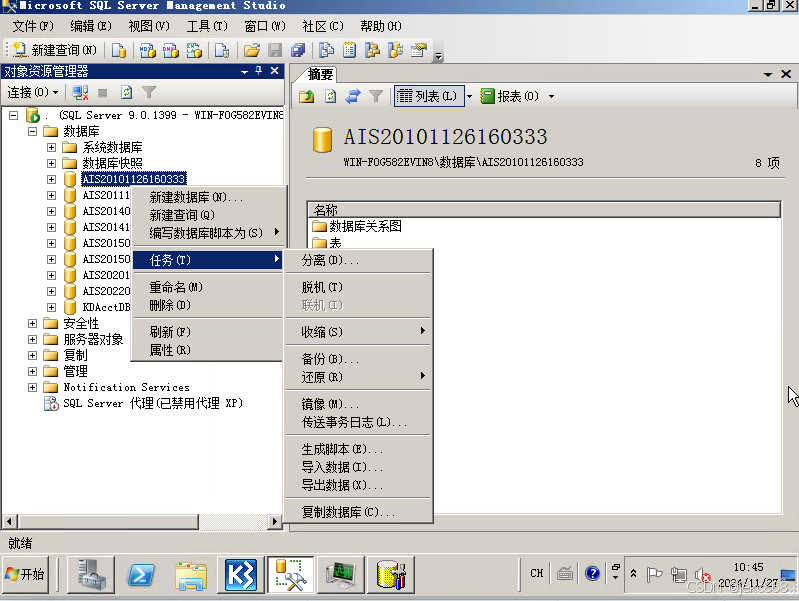799x601 pixels.
Task: Open the List view dropdown arrow
Action: coord(469,96)
